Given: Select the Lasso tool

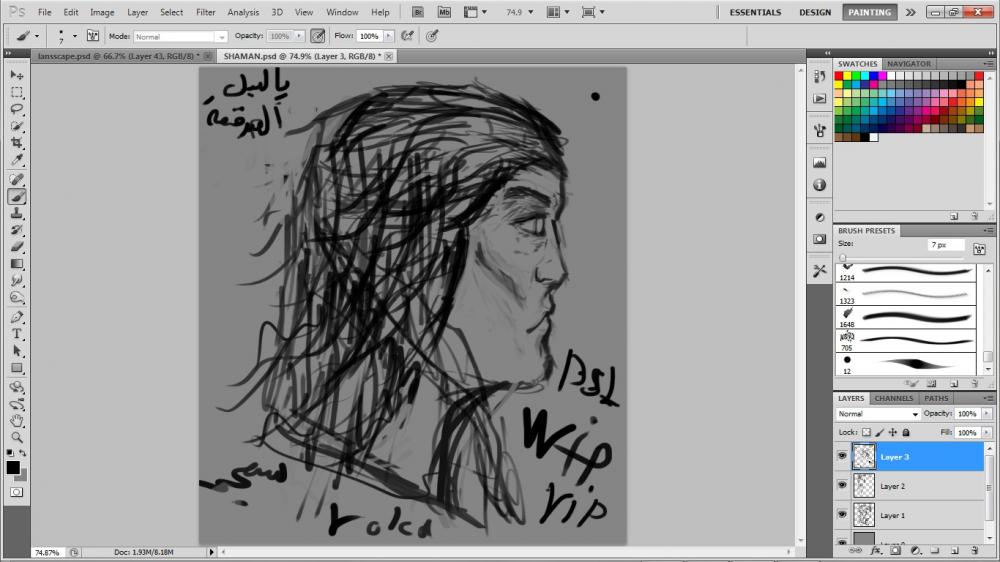Looking at the screenshot, I should tap(17, 109).
